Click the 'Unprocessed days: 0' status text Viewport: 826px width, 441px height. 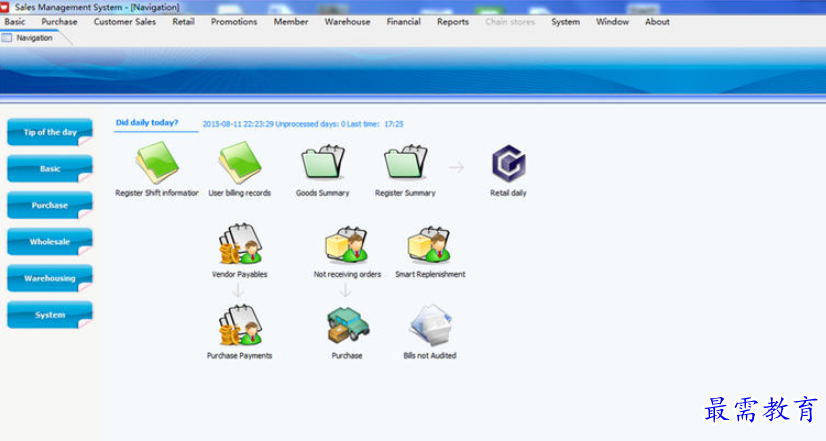(x=310, y=124)
